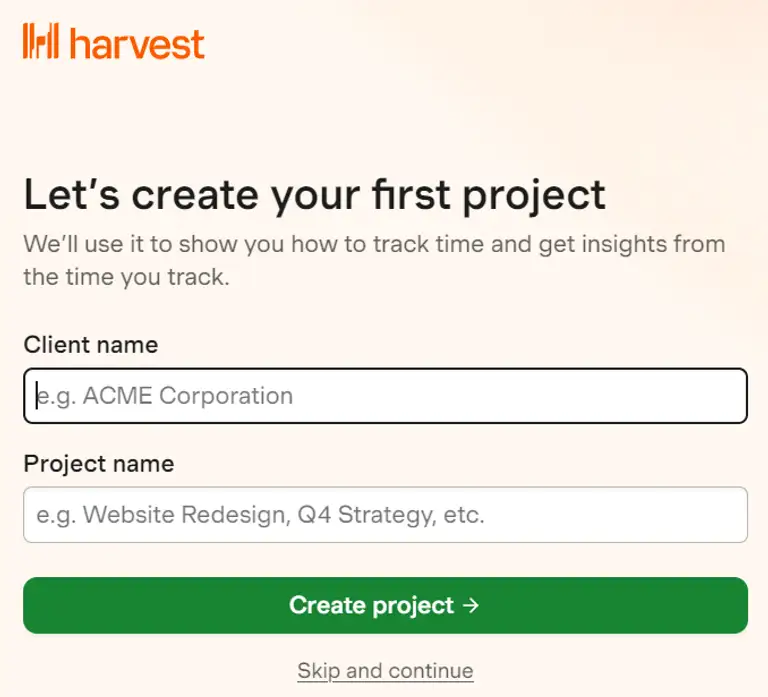
Task: Click the word "continue" in the skip link
Action: tap(432, 671)
